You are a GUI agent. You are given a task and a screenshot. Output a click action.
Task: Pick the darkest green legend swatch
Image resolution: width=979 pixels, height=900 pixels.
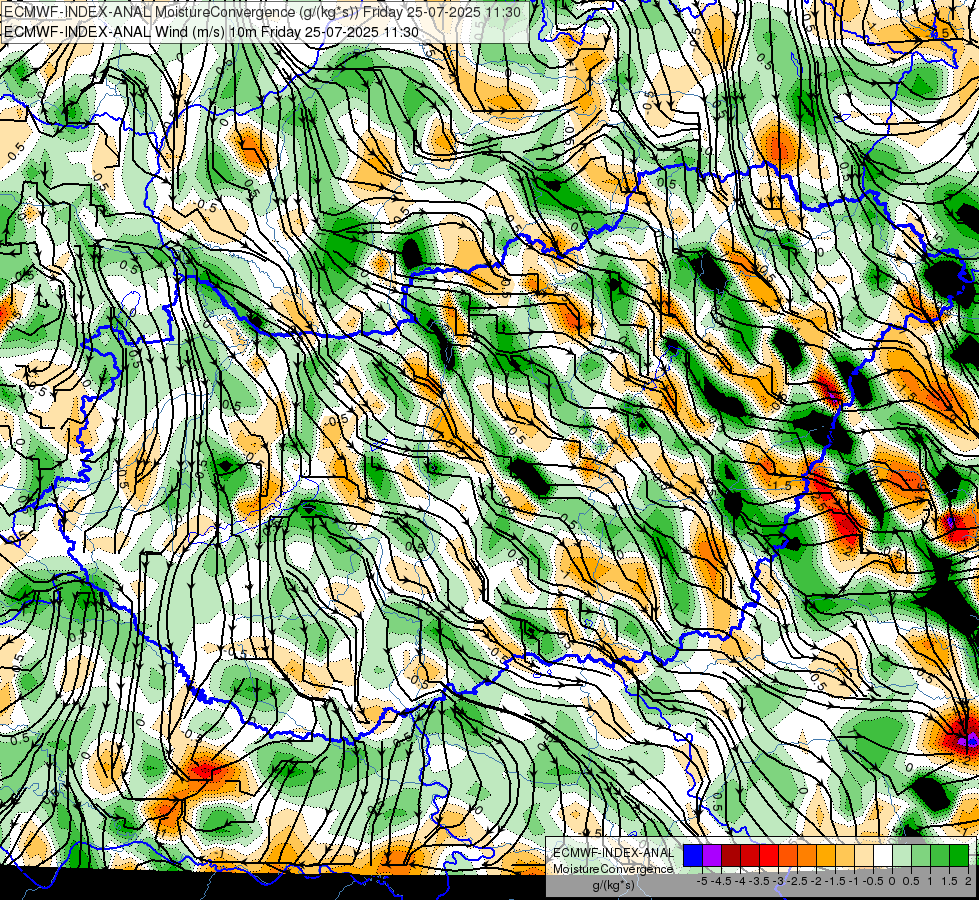coord(959,856)
